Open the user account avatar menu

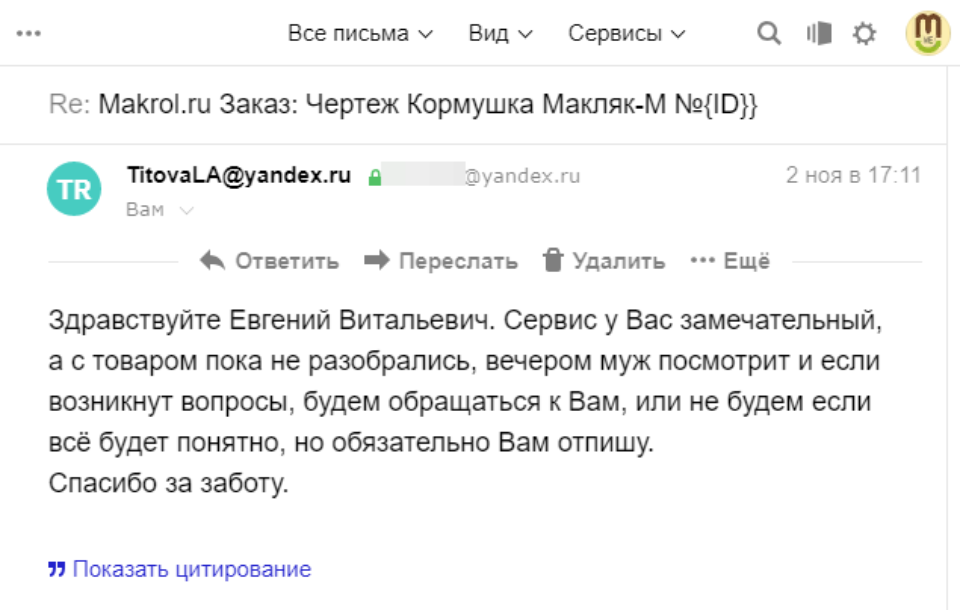pyautogui.click(x=927, y=33)
